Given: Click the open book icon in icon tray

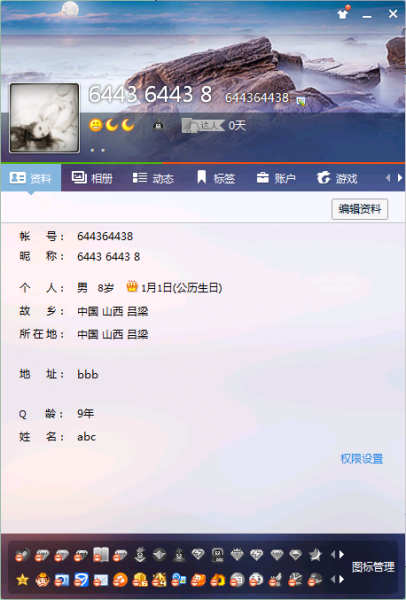Looking at the screenshot, I should point(101,554).
